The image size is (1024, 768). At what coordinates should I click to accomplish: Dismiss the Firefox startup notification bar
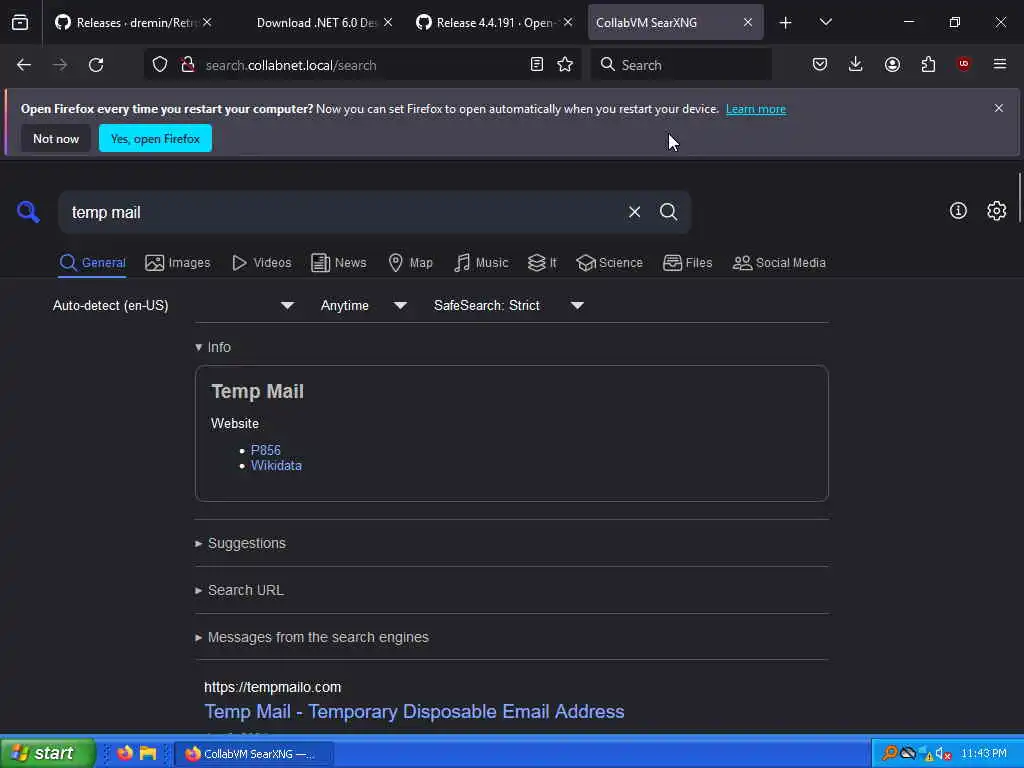998,108
